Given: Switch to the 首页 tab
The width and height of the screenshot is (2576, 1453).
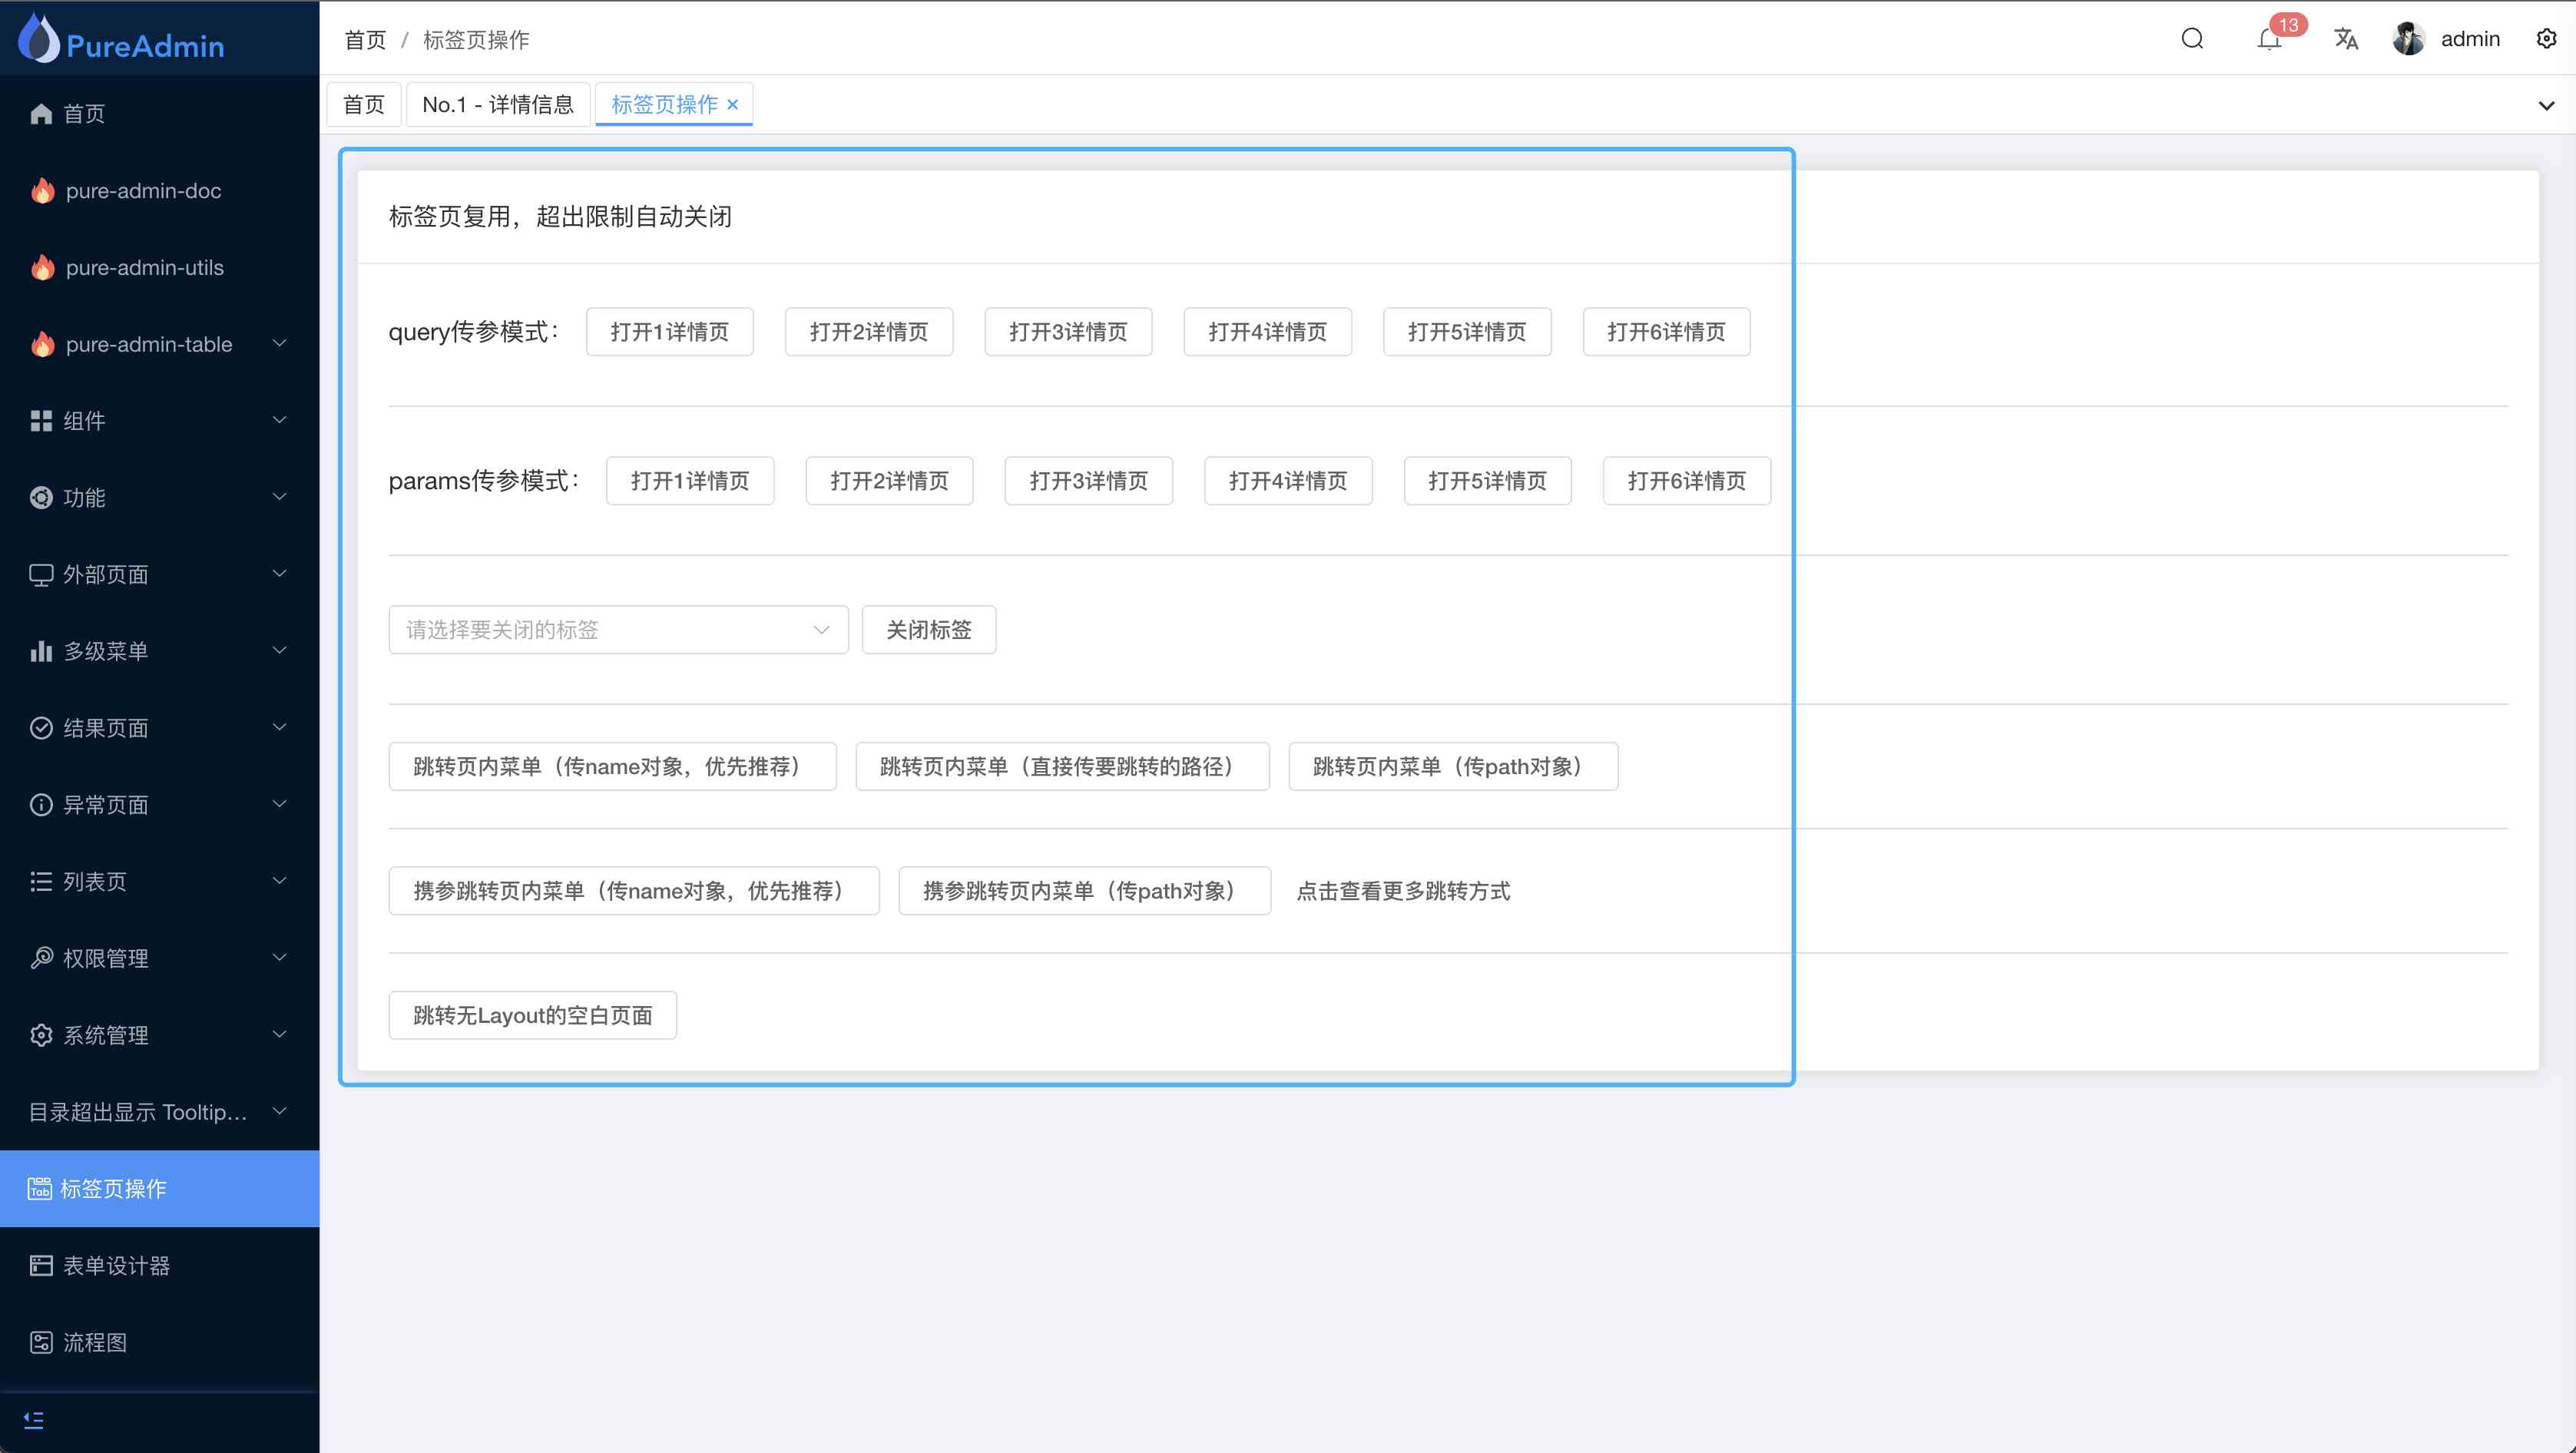Looking at the screenshot, I should click(x=364, y=104).
